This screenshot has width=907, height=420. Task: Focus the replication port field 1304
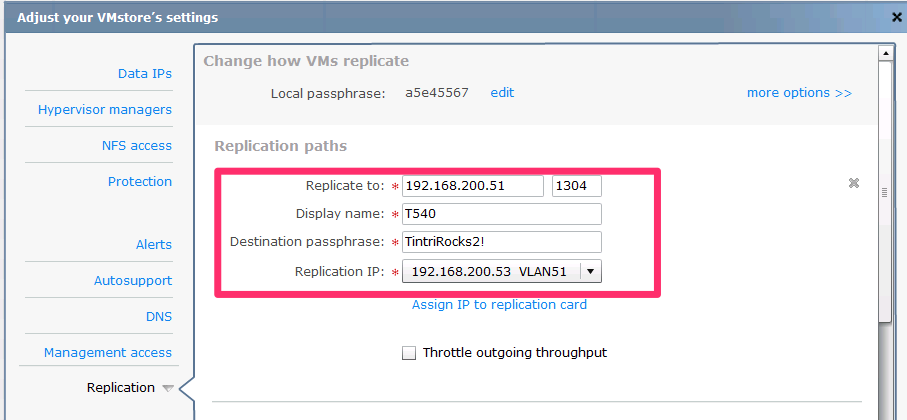(x=576, y=186)
